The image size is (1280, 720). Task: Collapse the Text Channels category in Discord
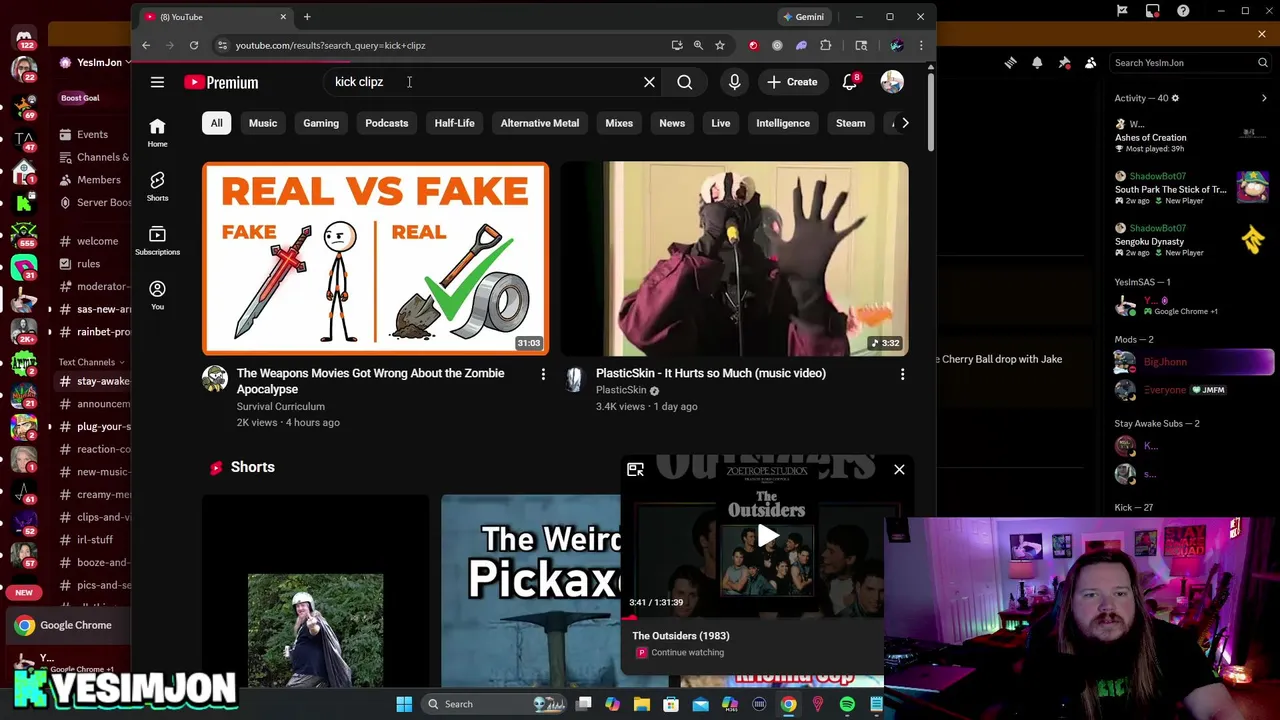point(91,362)
